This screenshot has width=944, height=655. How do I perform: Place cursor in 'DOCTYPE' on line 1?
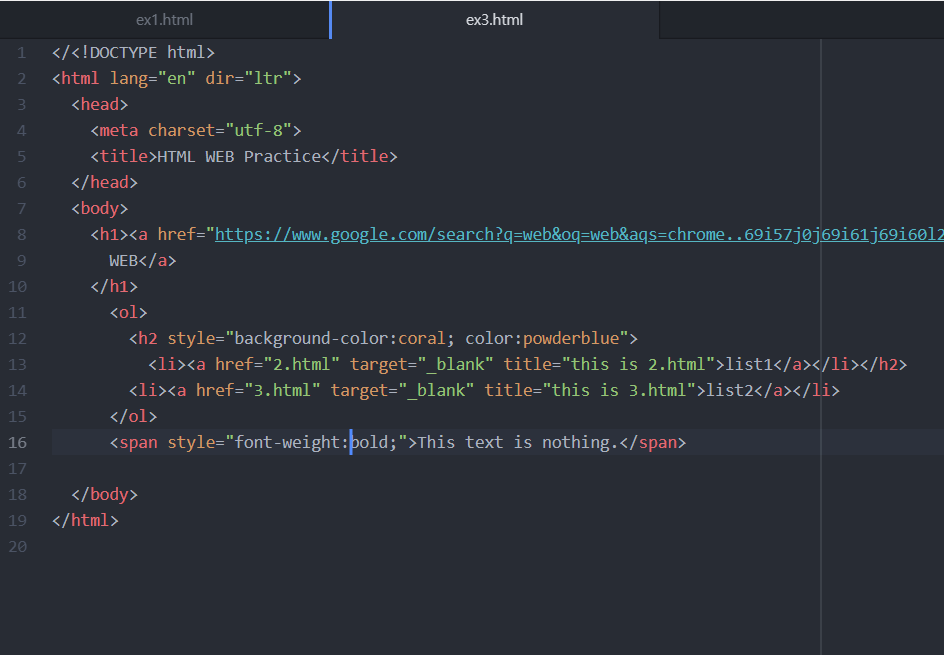pos(123,53)
